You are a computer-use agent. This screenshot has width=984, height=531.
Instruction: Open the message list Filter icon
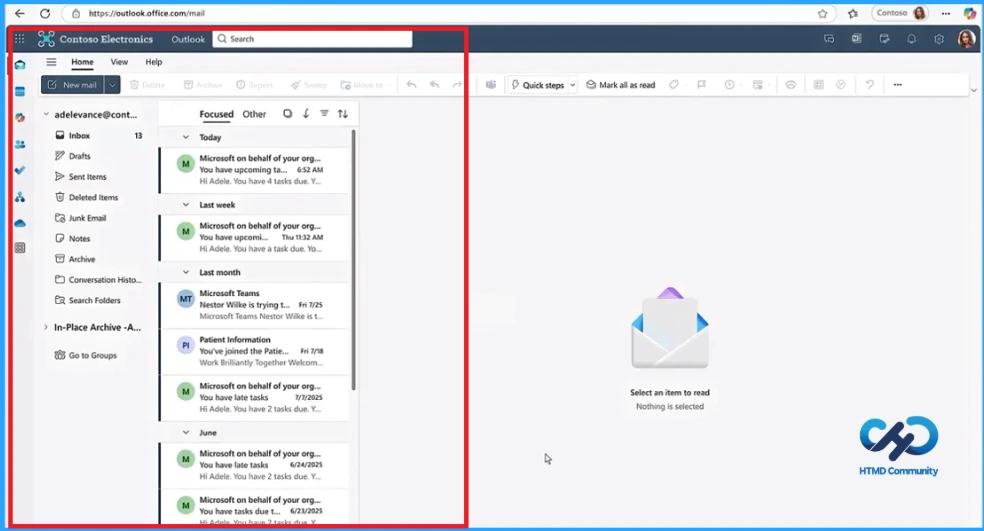[324, 114]
